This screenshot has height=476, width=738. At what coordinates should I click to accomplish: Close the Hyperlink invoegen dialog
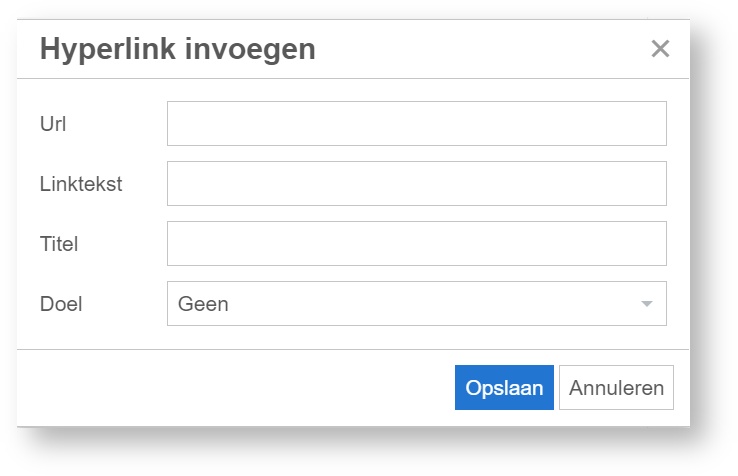point(659,49)
